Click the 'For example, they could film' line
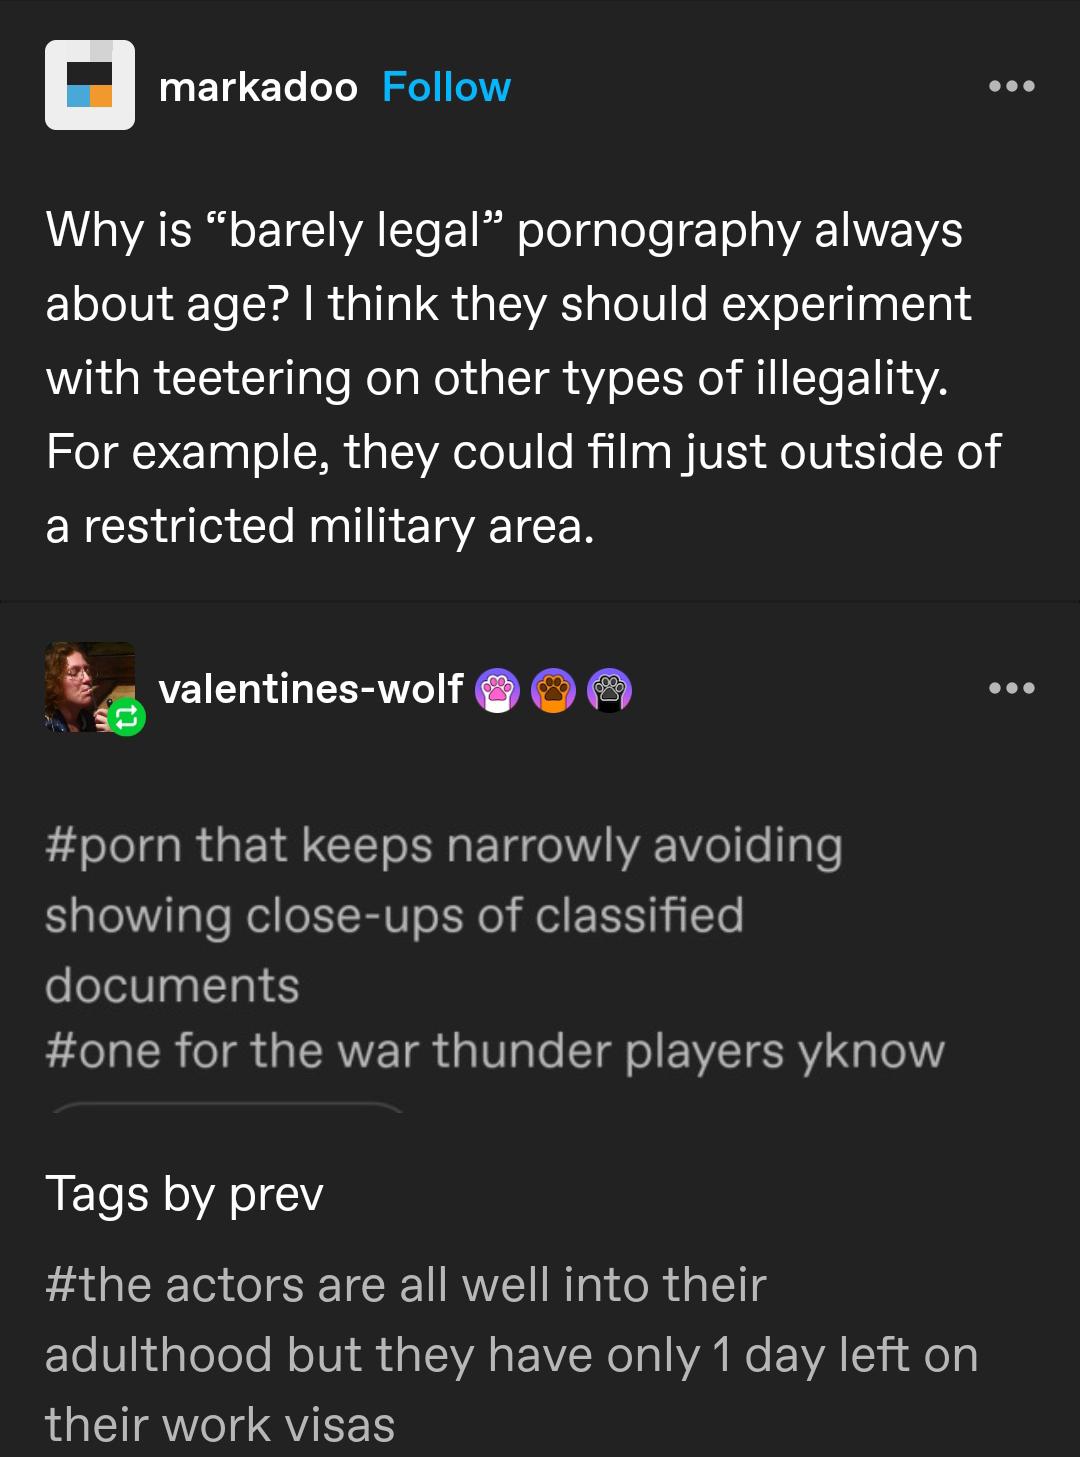Image resolution: width=1080 pixels, height=1457 pixels. pyautogui.click(x=523, y=452)
